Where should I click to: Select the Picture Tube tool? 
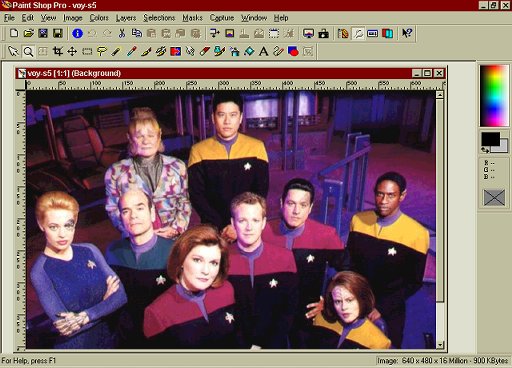tap(219, 51)
